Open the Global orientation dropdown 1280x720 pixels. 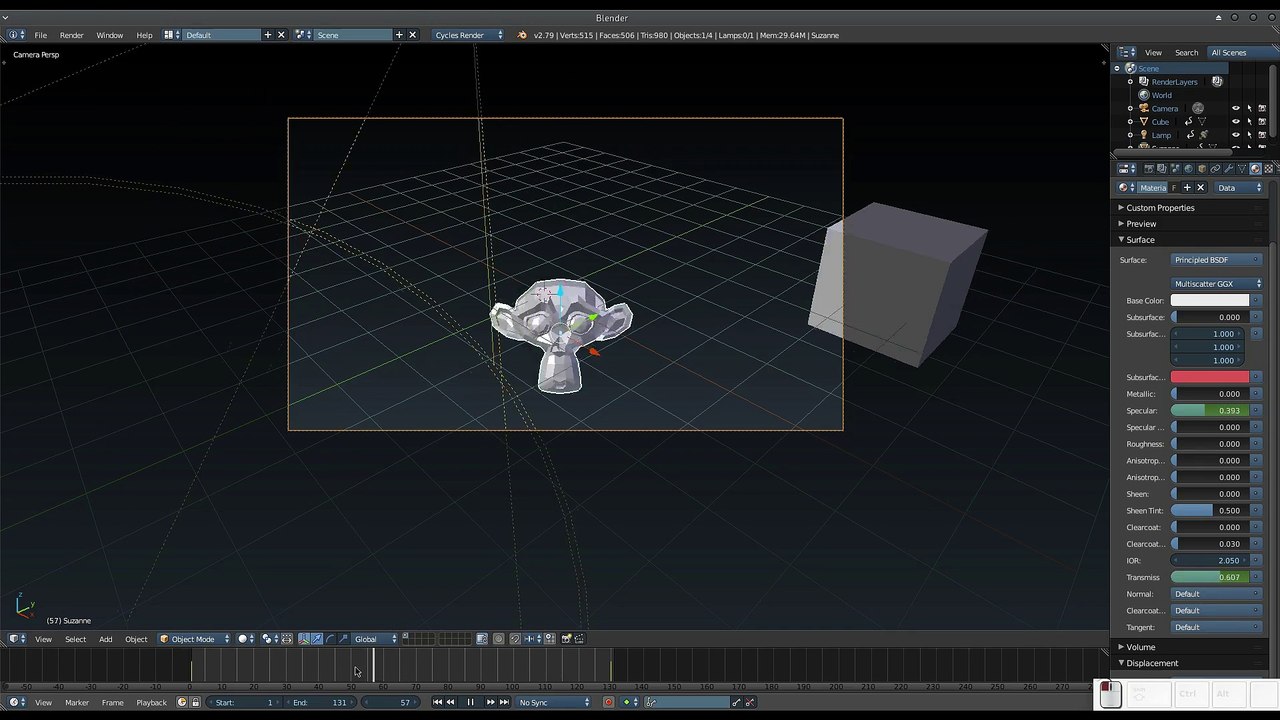point(375,639)
